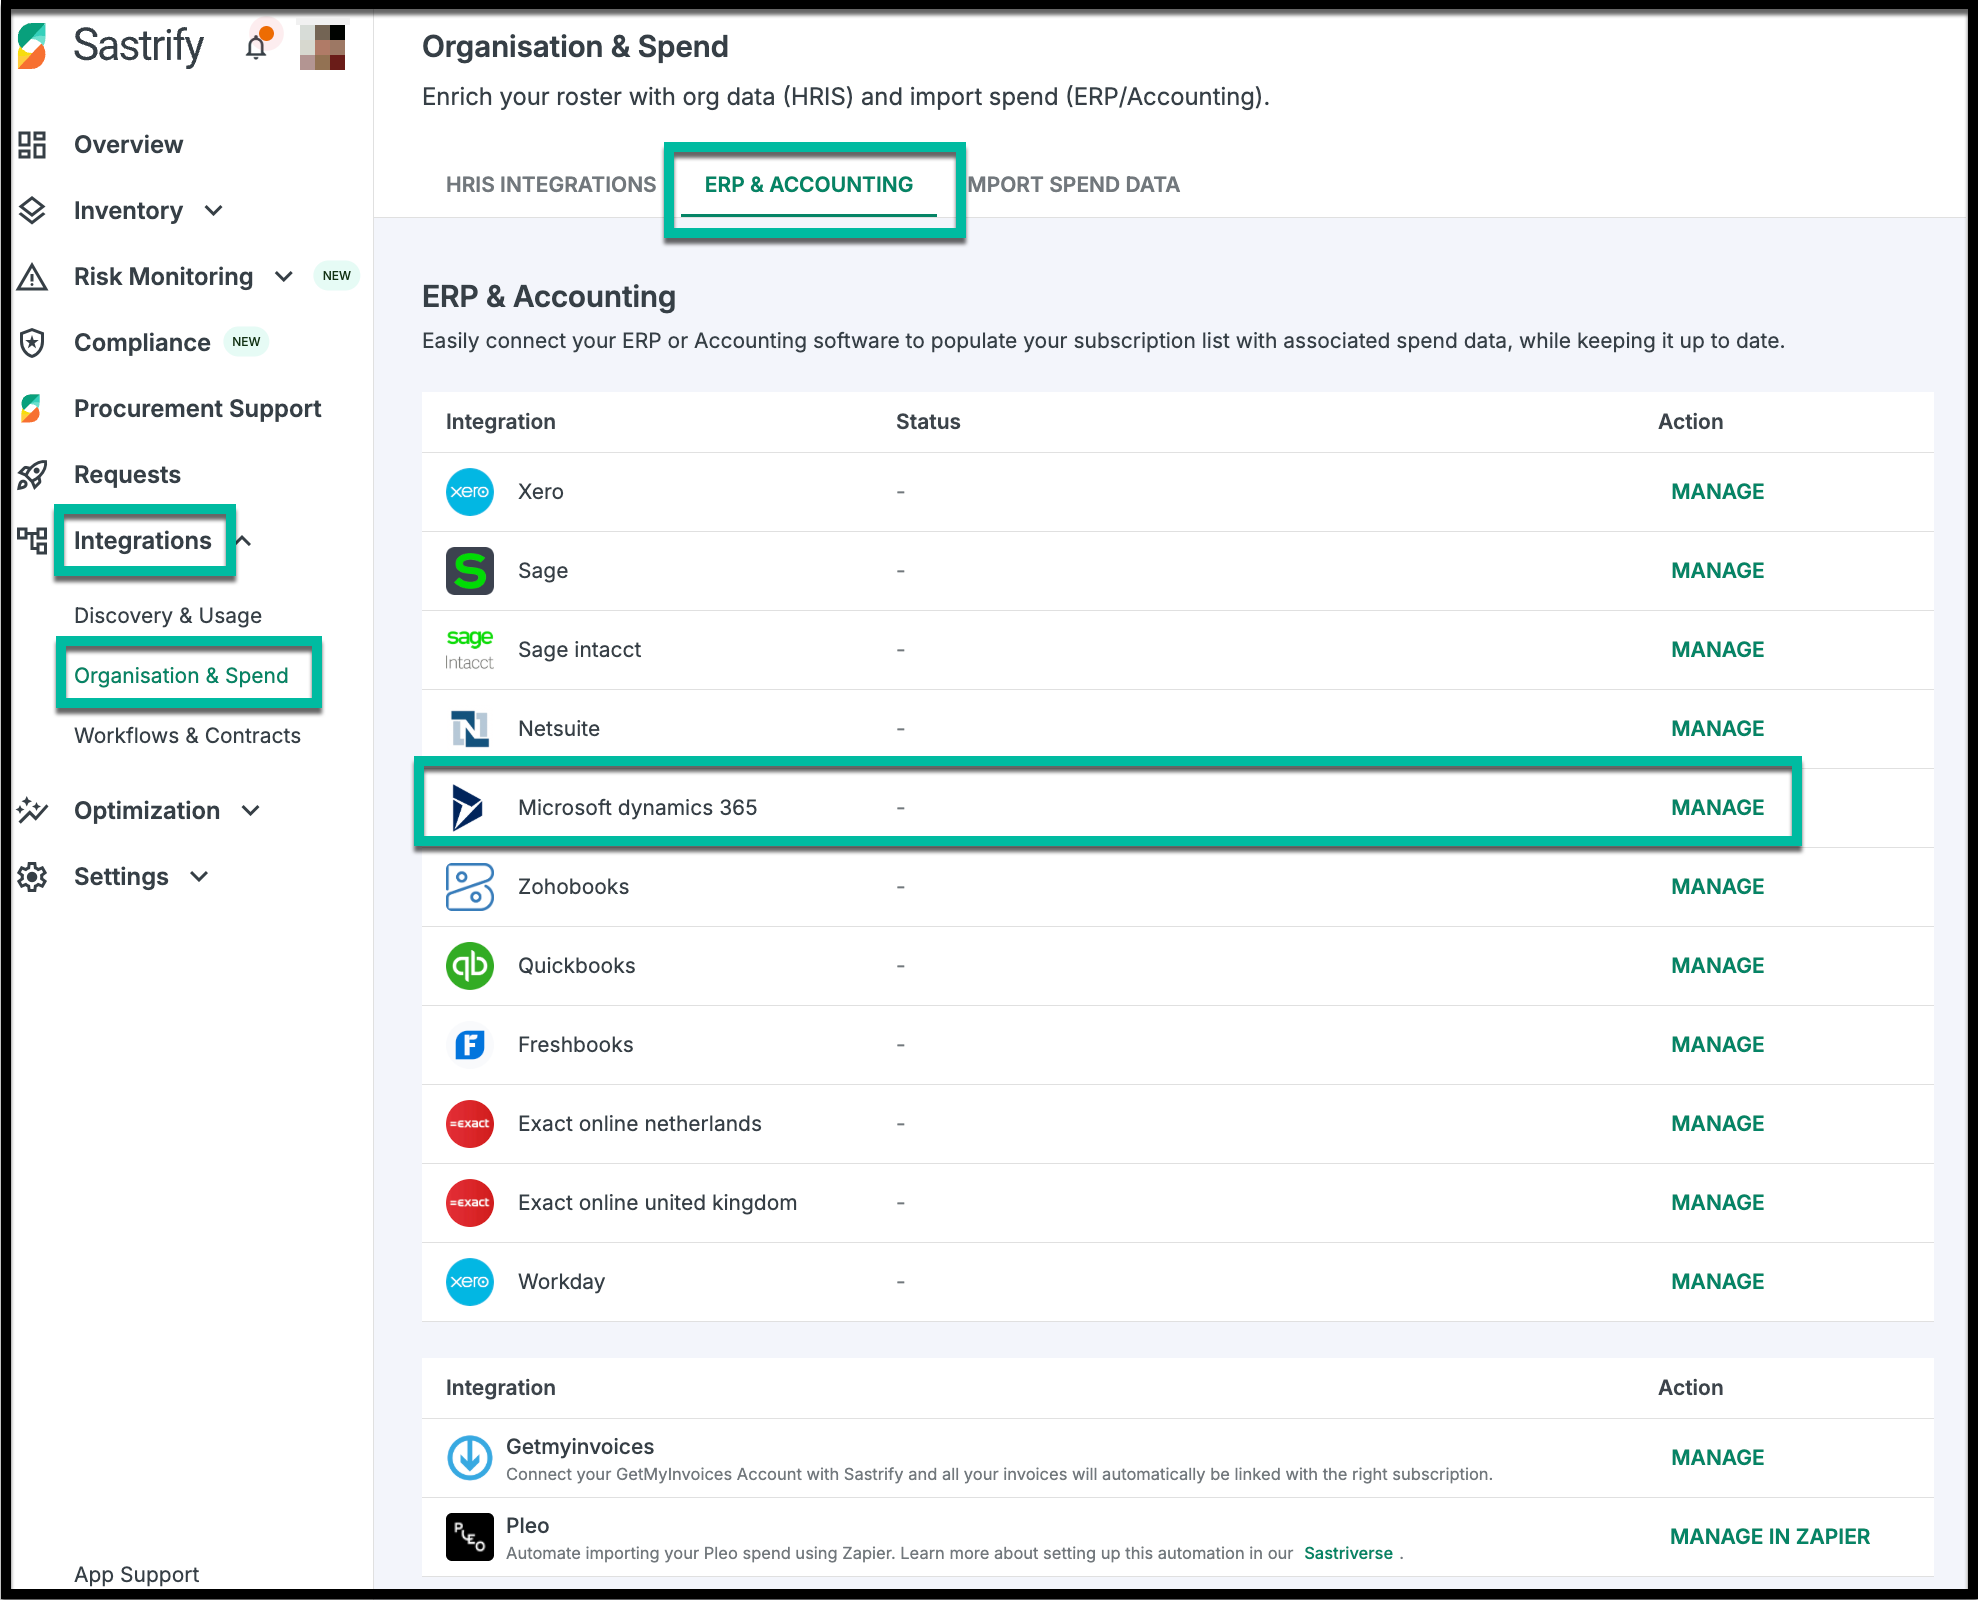Manage the Getmyinvoices integration
Image resolution: width=1978 pixels, height=1600 pixels.
coord(1717,1458)
